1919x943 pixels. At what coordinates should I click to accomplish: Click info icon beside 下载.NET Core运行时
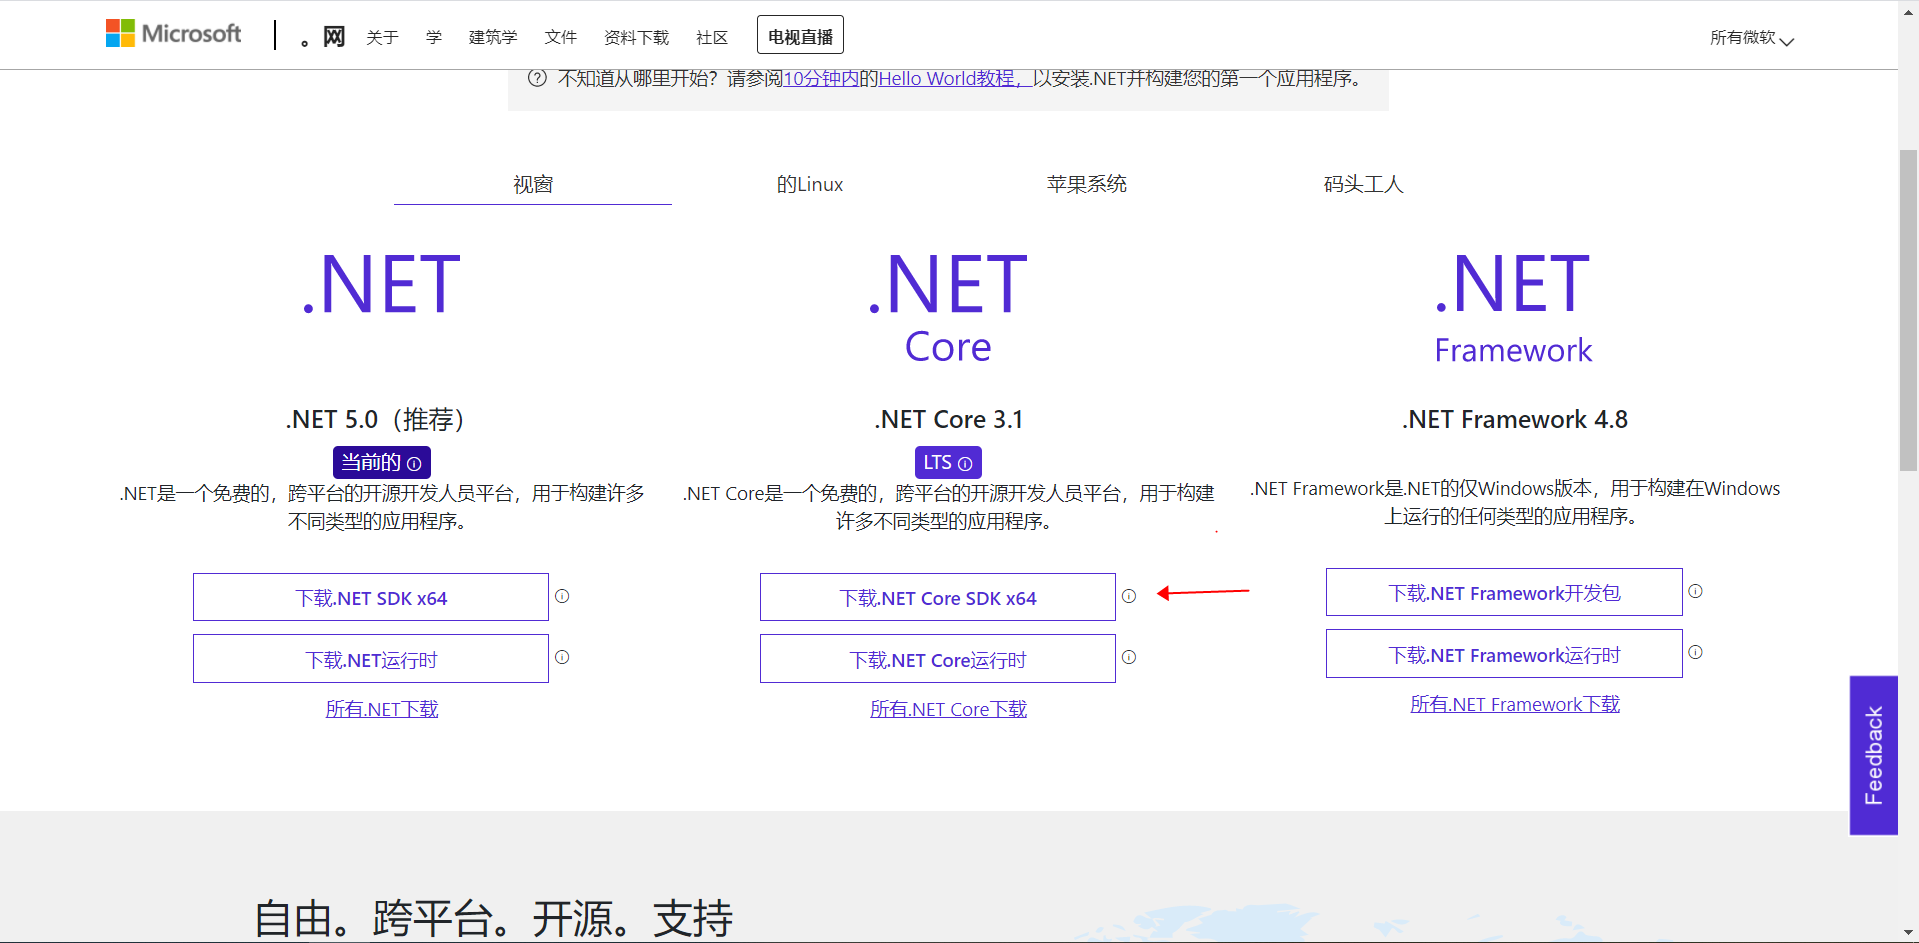click(x=1128, y=657)
